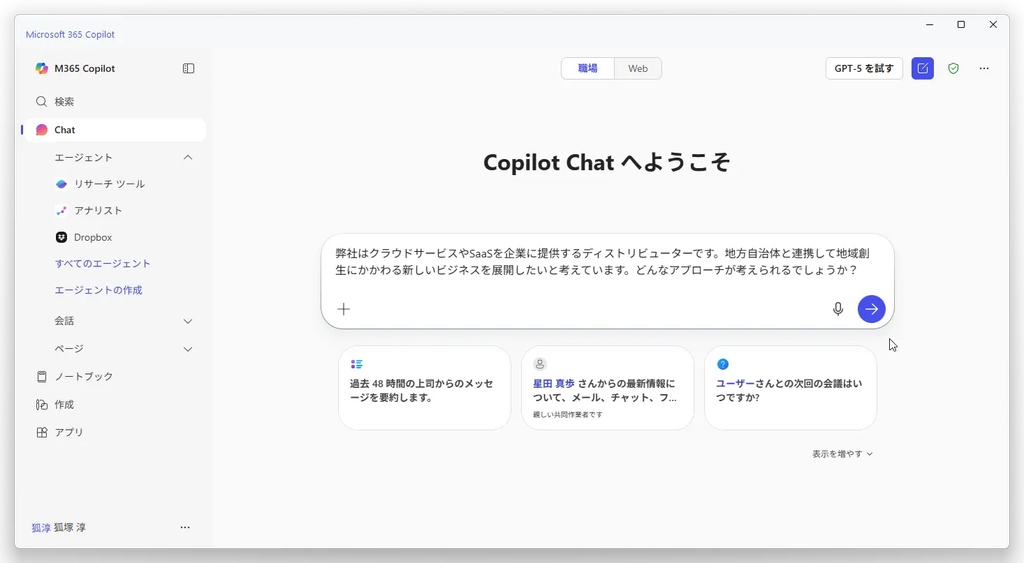
Task: Open the Dropbox agent
Action: pyautogui.click(x=84, y=237)
